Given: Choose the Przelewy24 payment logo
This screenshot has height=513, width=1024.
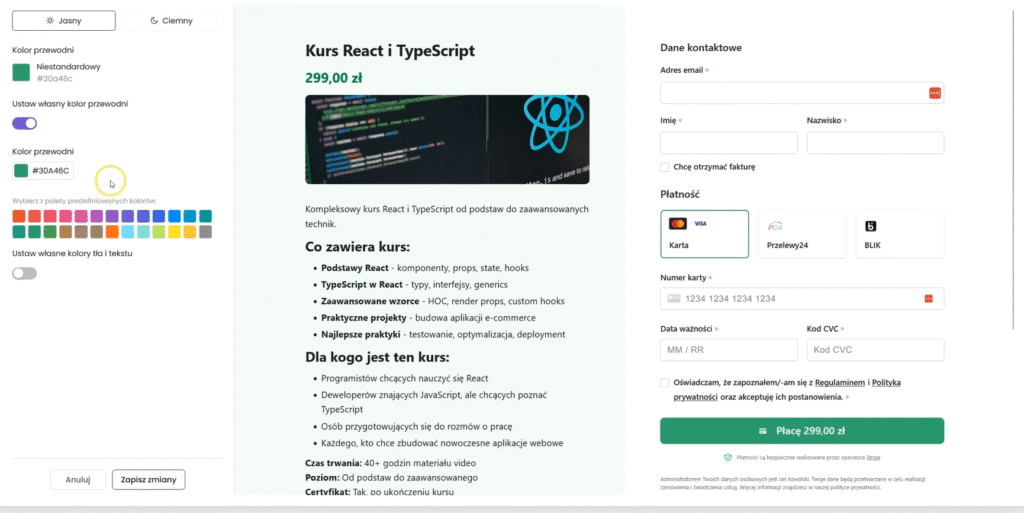Looking at the screenshot, I should pyautogui.click(x=774, y=226).
